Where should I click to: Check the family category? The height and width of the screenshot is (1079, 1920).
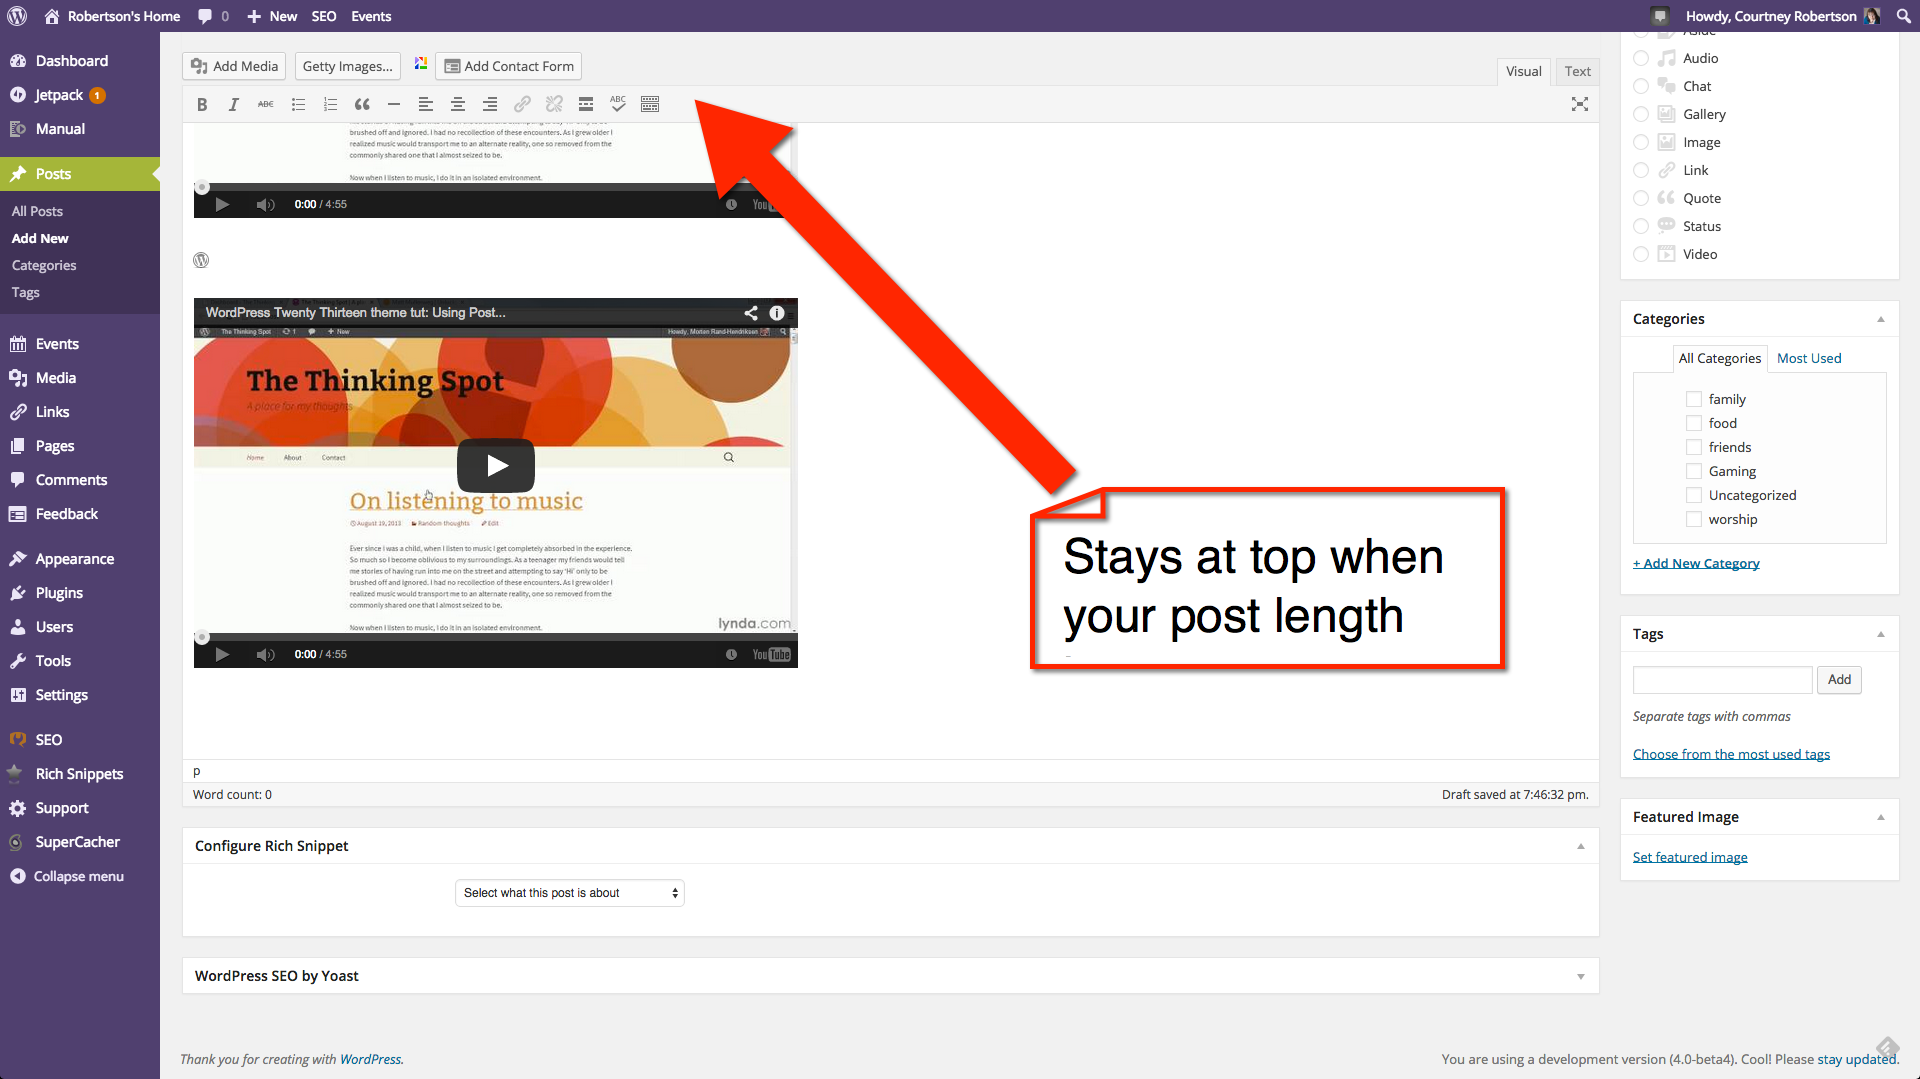coord(1694,399)
